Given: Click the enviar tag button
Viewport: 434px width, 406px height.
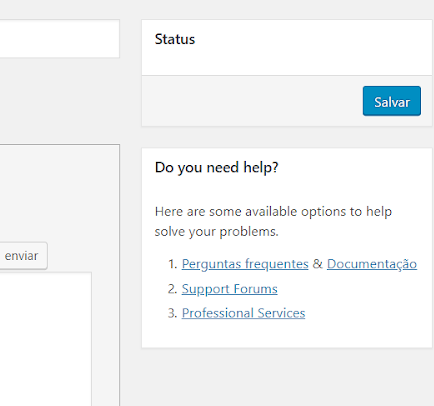Looking at the screenshot, I should point(23,256).
